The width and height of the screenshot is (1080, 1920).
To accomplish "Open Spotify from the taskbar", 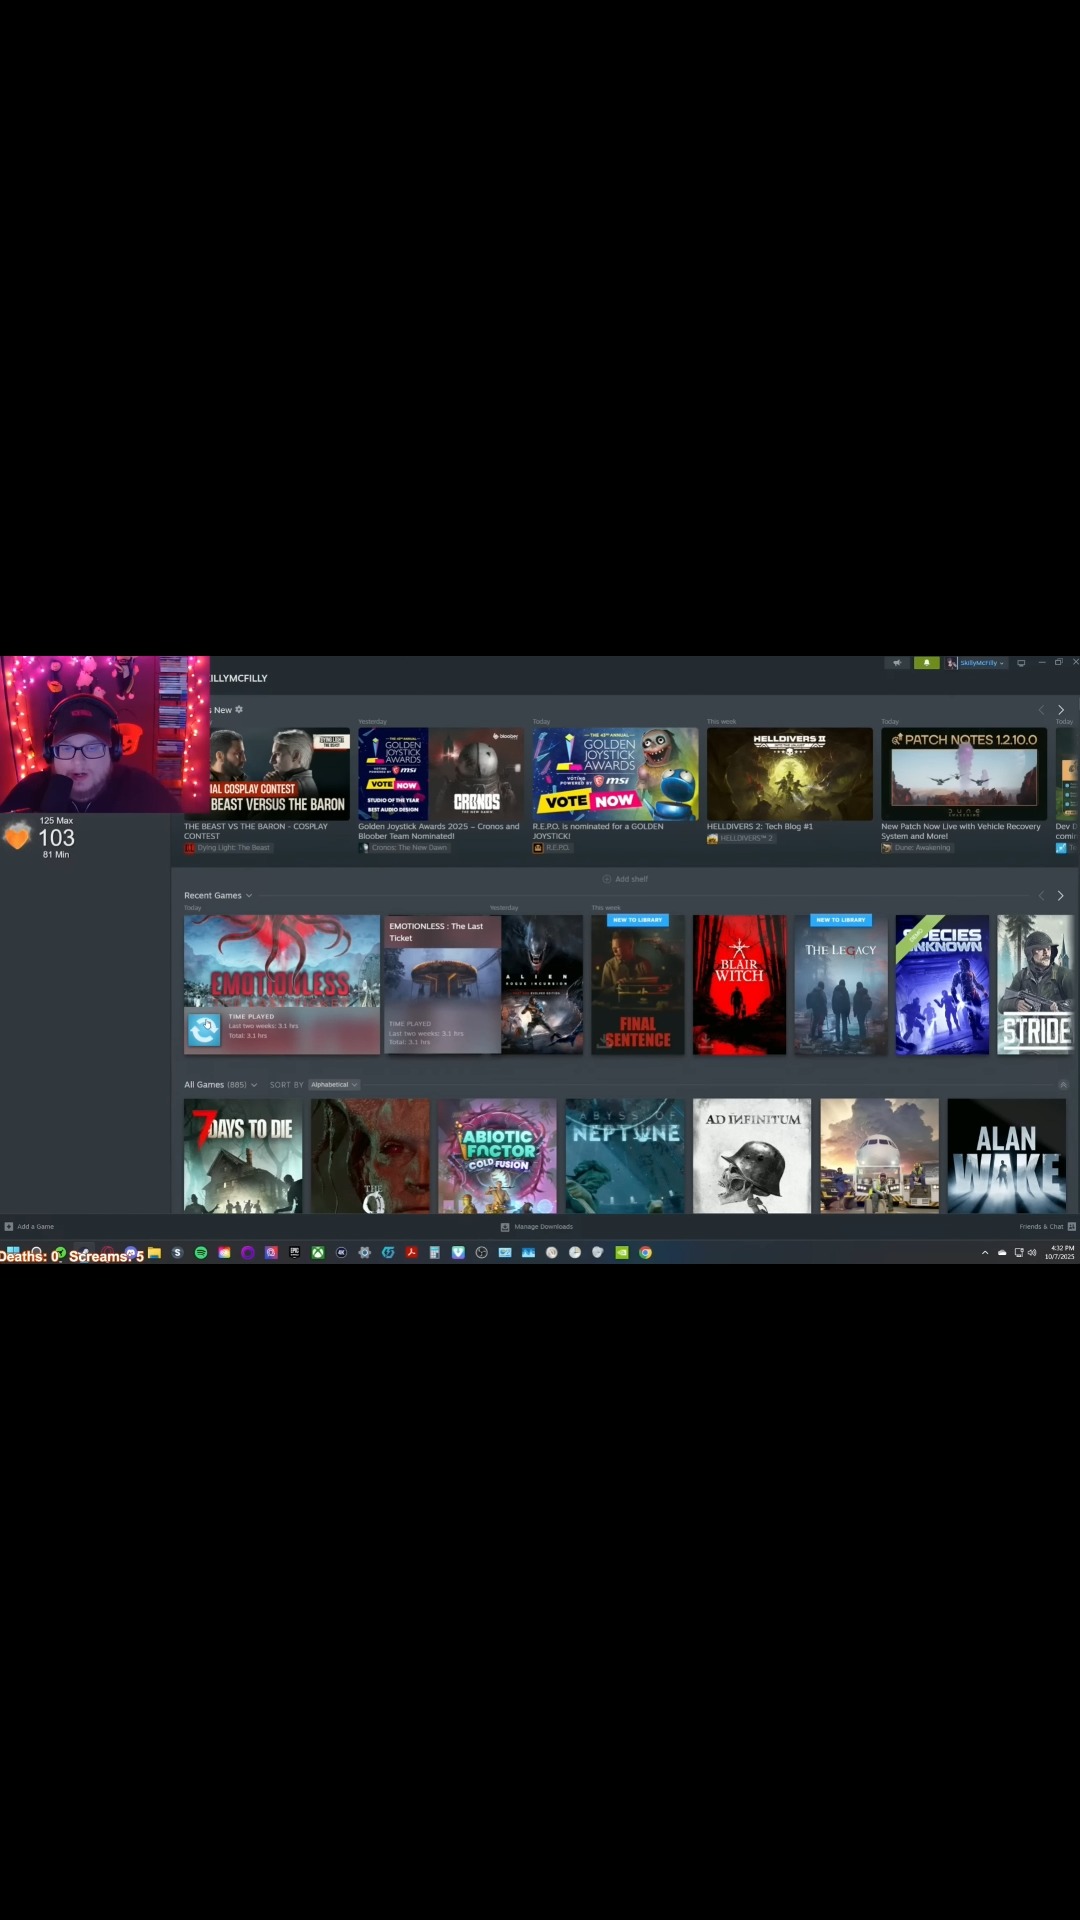I will [x=201, y=1252].
